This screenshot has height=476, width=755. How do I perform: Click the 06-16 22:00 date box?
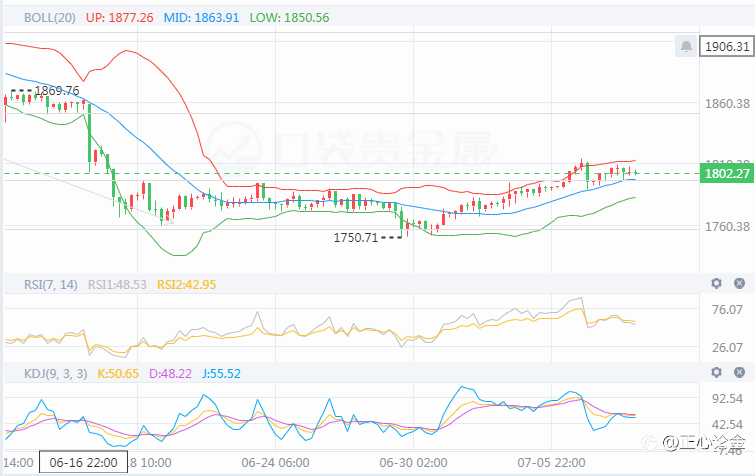coord(83,463)
